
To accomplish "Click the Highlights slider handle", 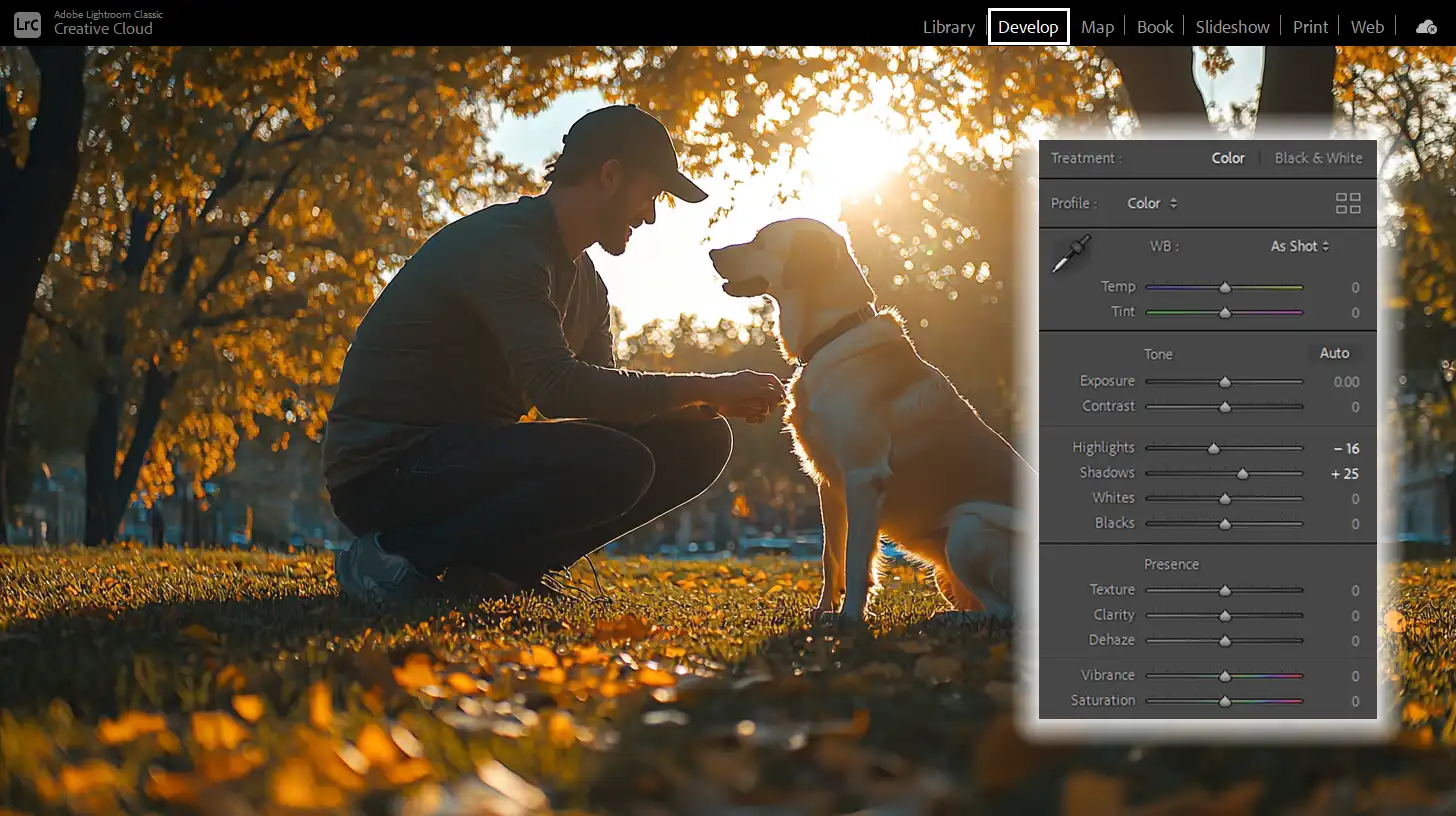I will click(1213, 449).
